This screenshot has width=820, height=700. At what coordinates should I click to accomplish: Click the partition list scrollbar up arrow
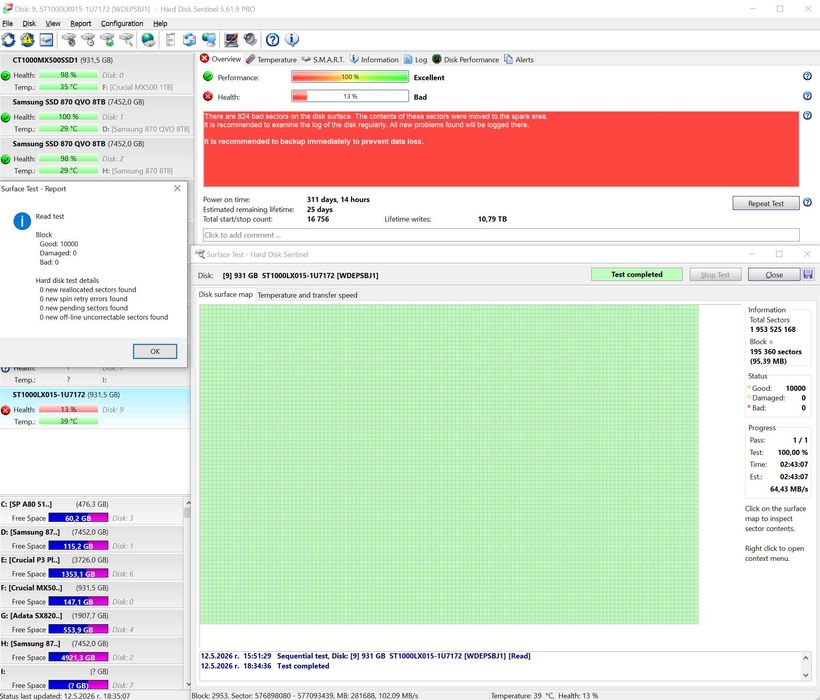coord(188,503)
